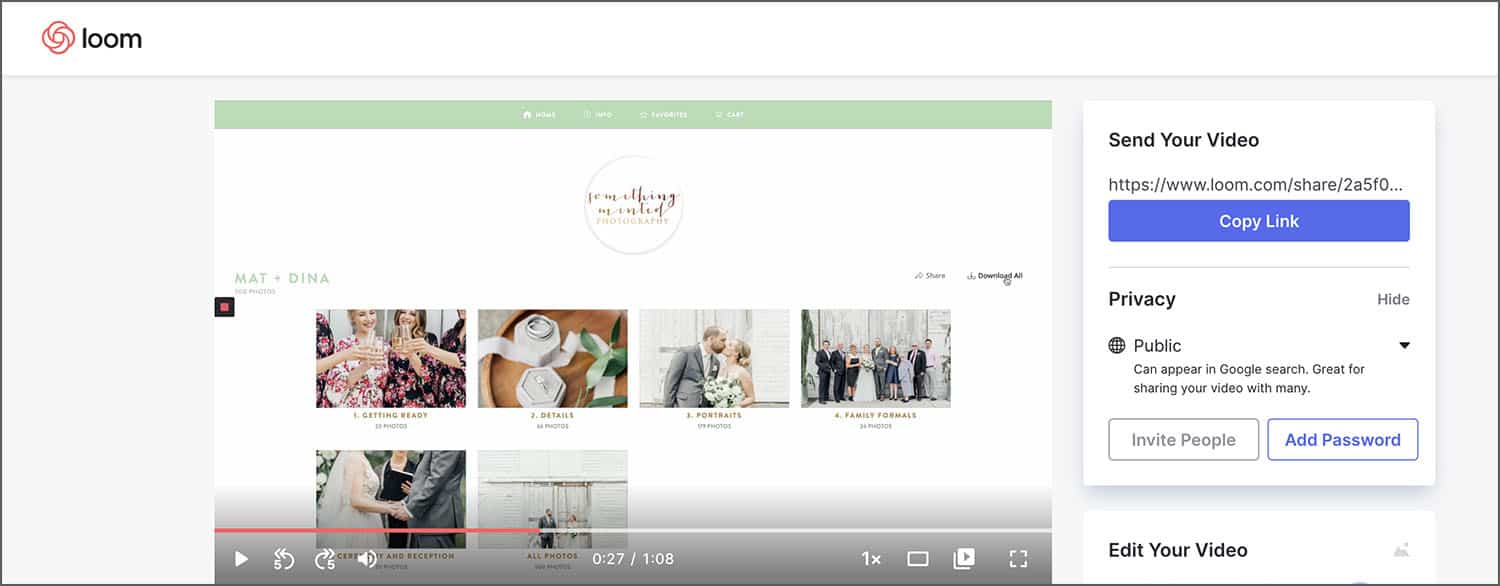Rewind the video 5 seconds
This screenshot has height=586, width=1500.
pyautogui.click(x=282, y=559)
